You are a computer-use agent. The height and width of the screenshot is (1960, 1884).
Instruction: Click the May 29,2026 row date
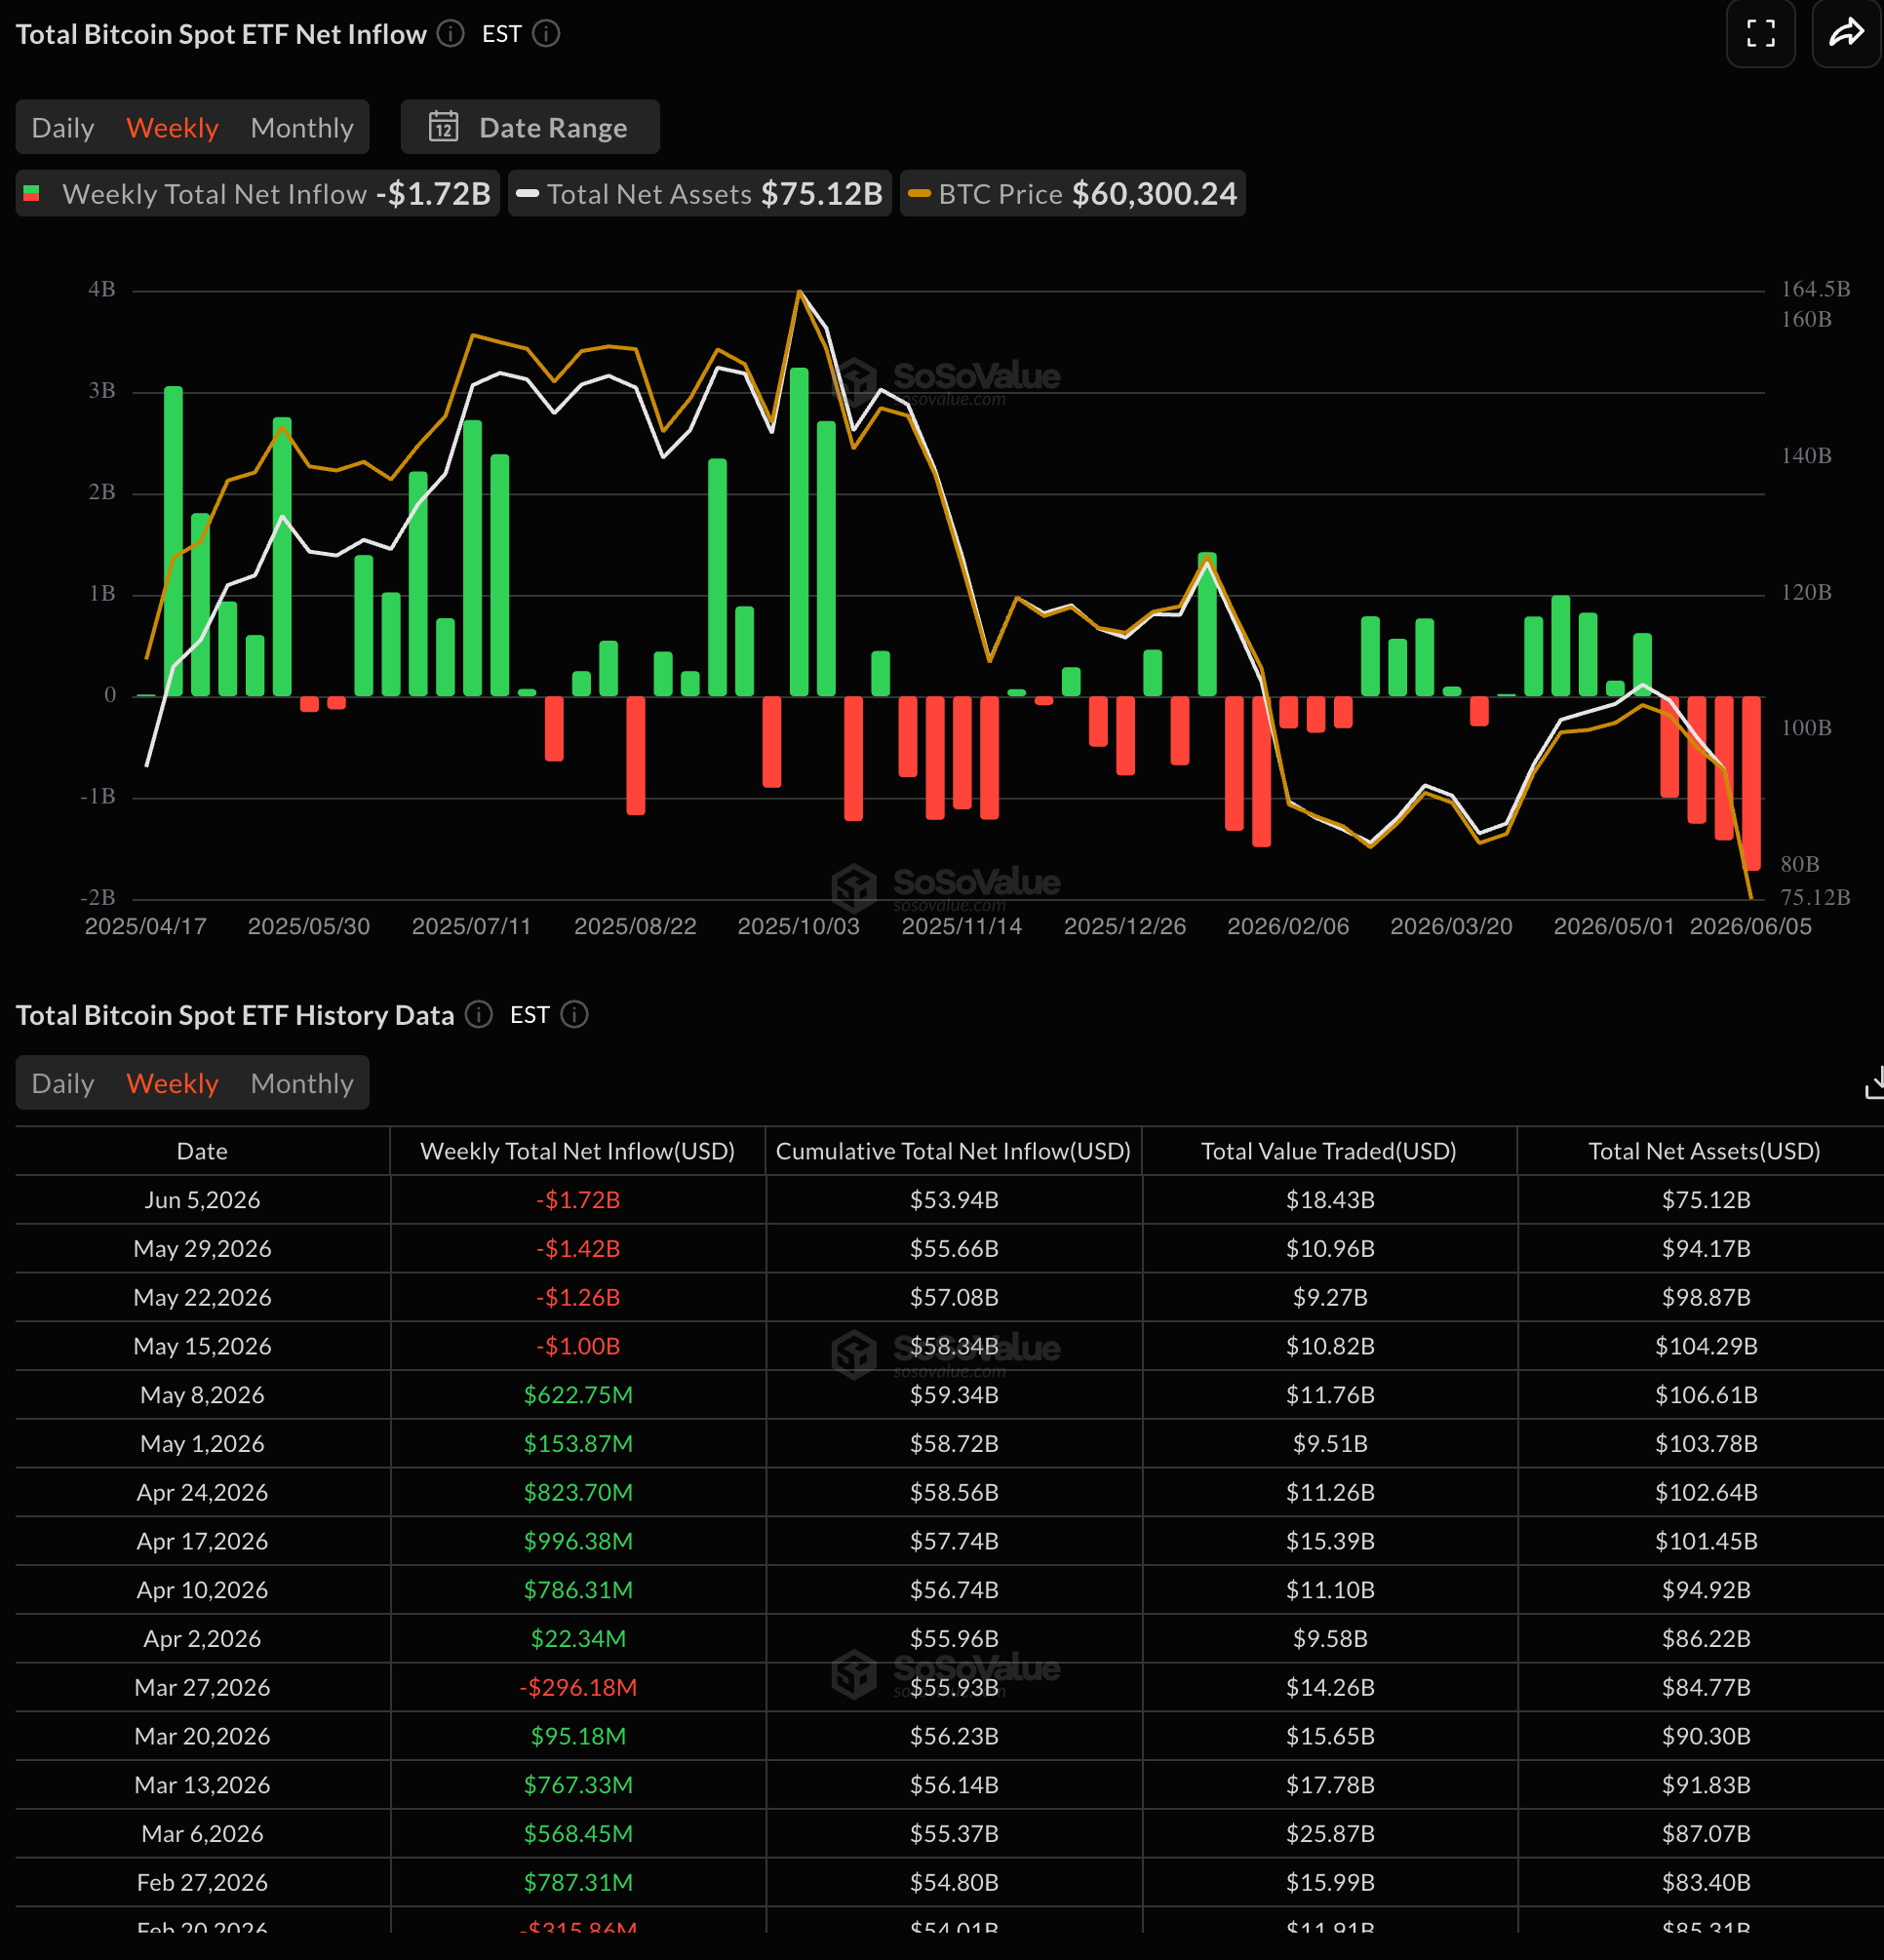(x=202, y=1250)
